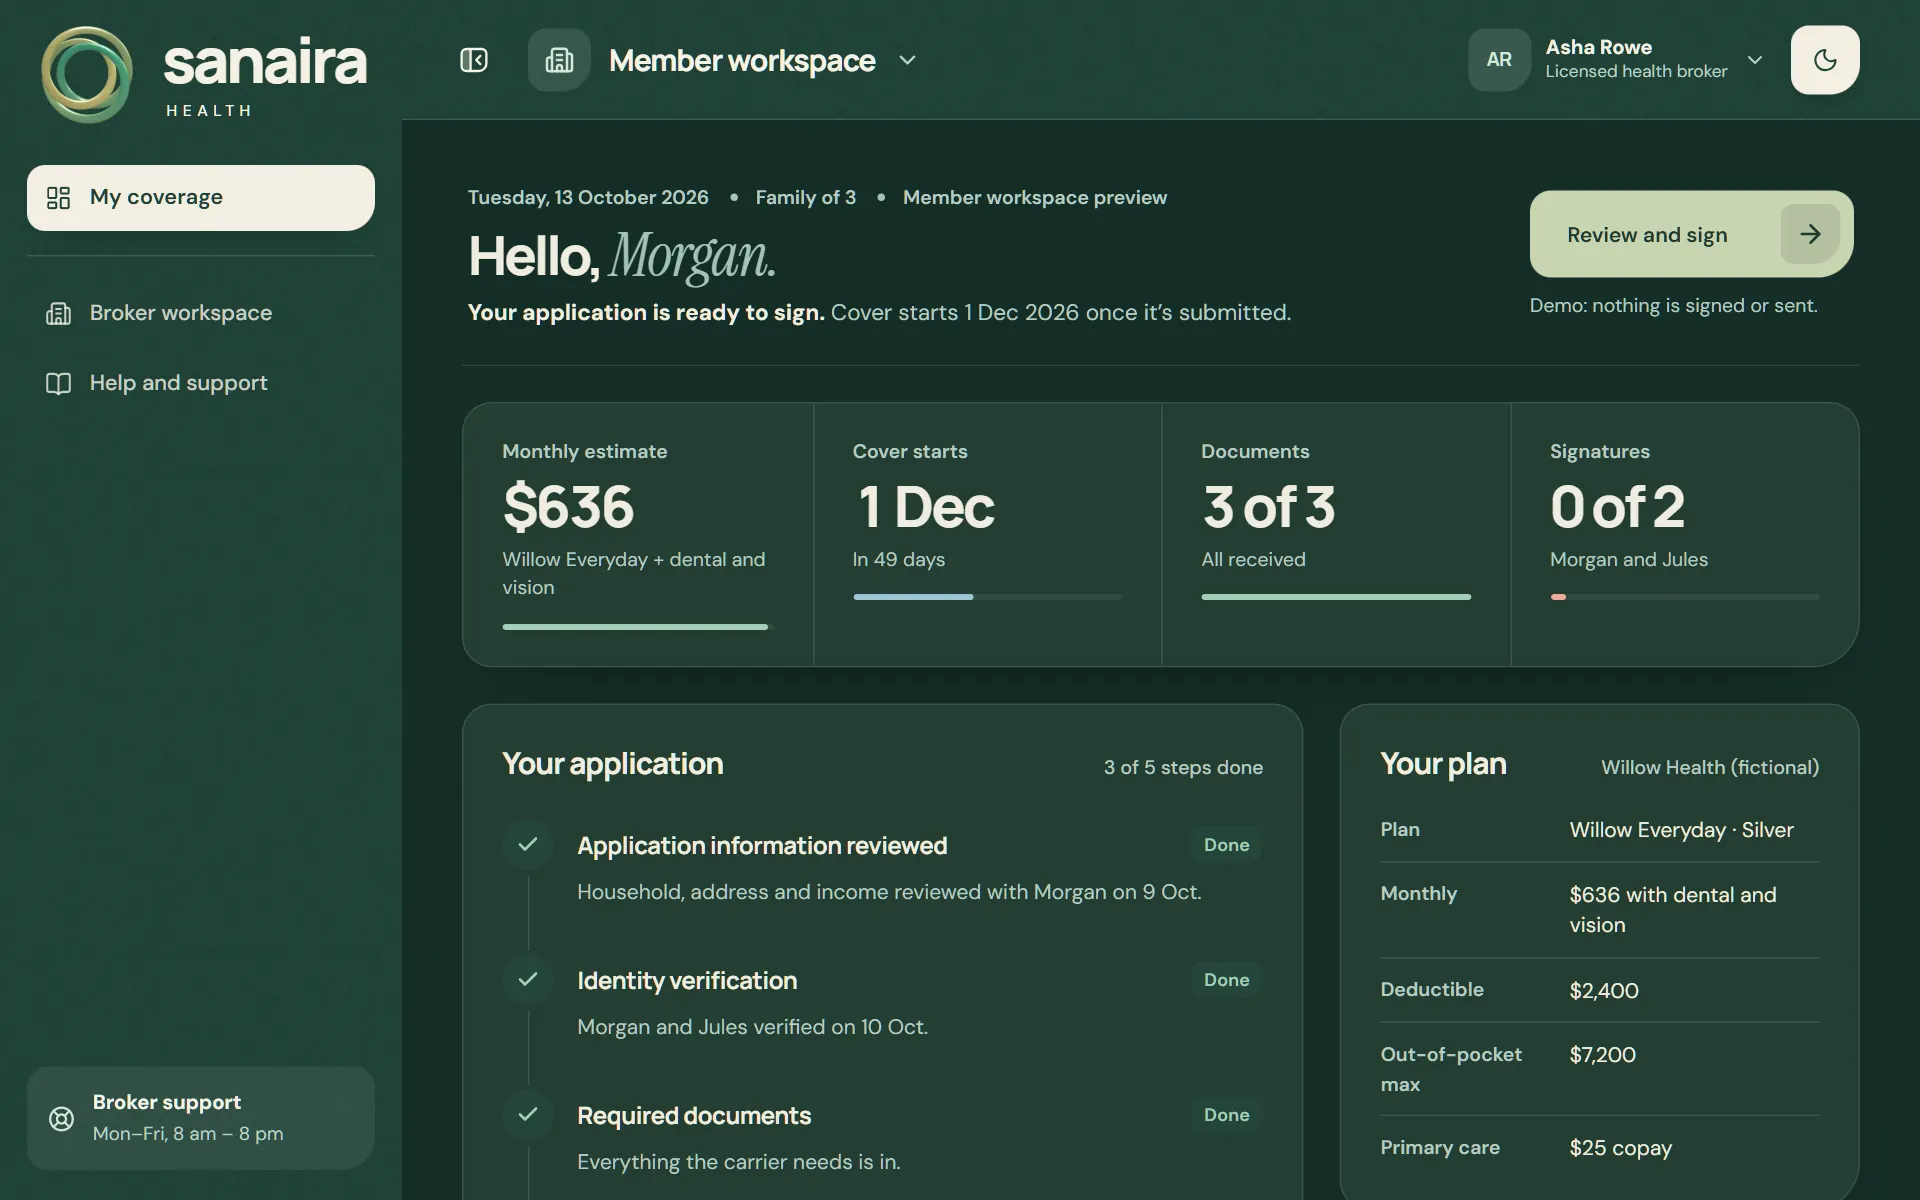Click the Review and sign button
1920x1200 pixels.
[x=1691, y=234]
